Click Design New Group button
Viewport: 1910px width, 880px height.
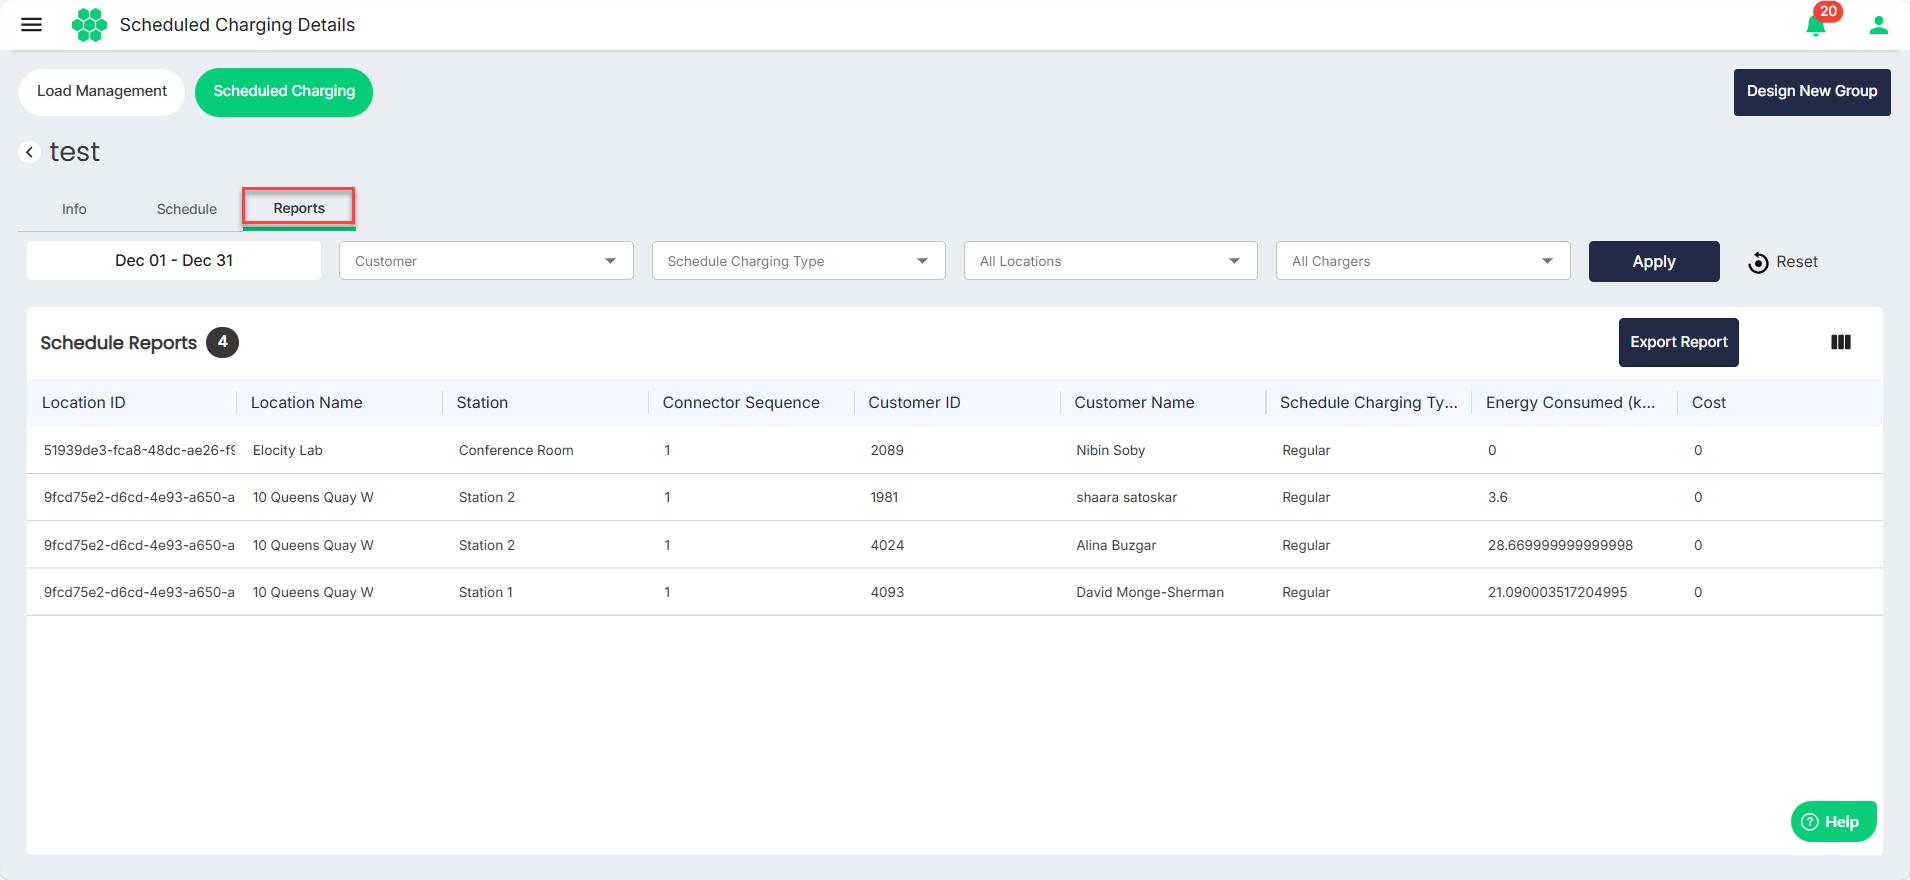[x=1812, y=92]
